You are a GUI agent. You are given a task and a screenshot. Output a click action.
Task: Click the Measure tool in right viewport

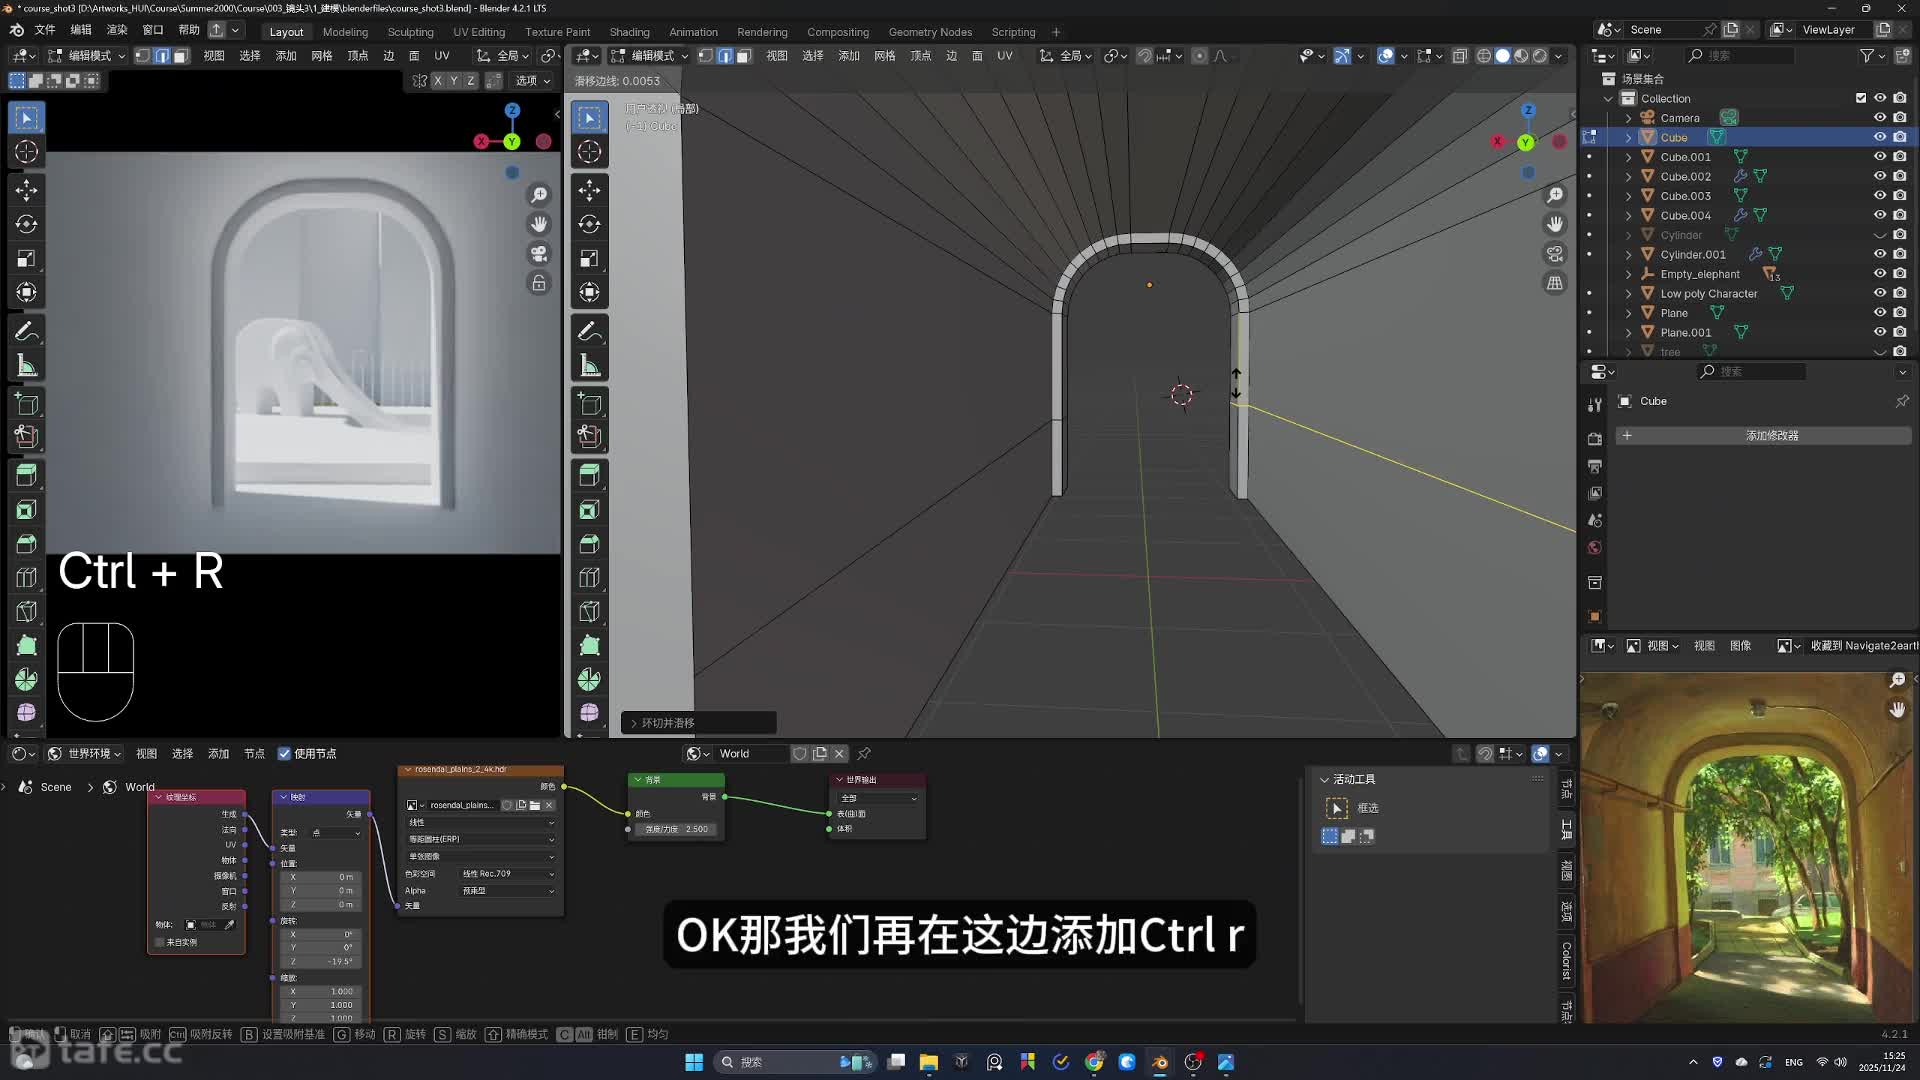coord(589,366)
